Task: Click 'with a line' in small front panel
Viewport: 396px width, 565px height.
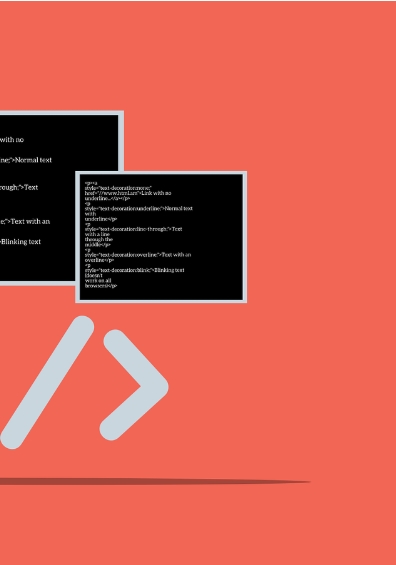Action: [x=97, y=234]
